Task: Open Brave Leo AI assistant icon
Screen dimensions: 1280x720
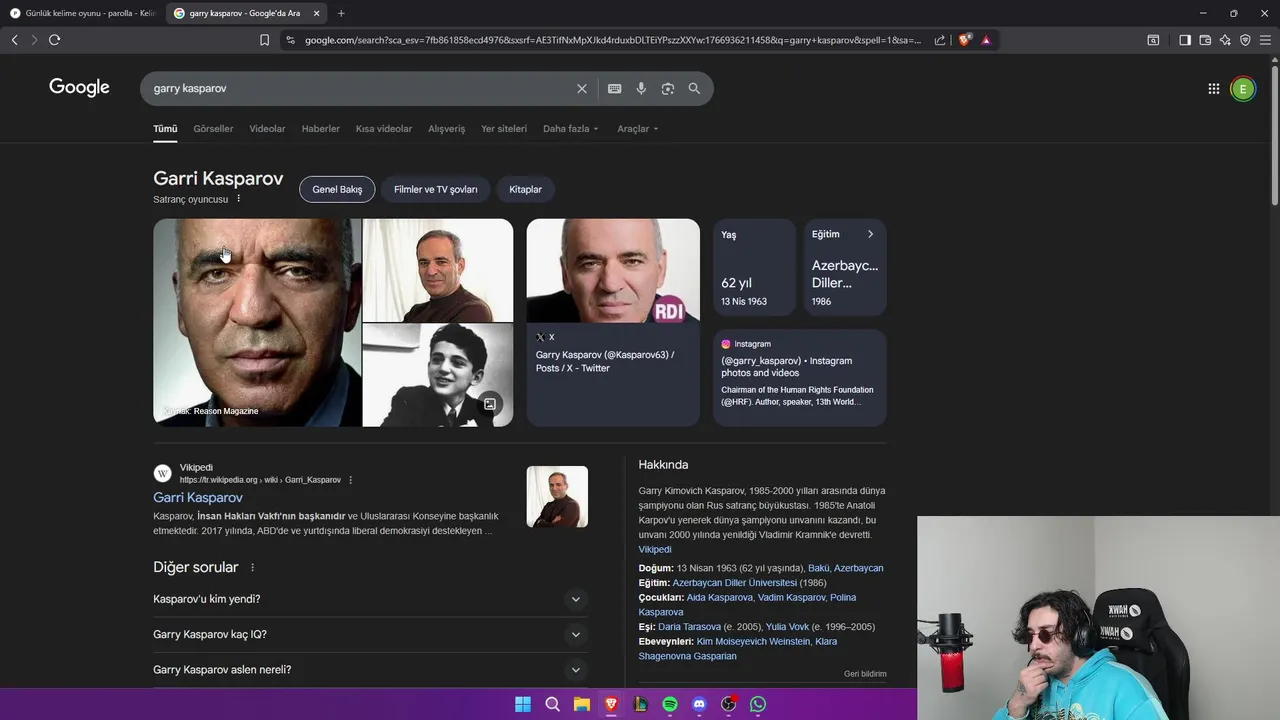Action: 1225,40
